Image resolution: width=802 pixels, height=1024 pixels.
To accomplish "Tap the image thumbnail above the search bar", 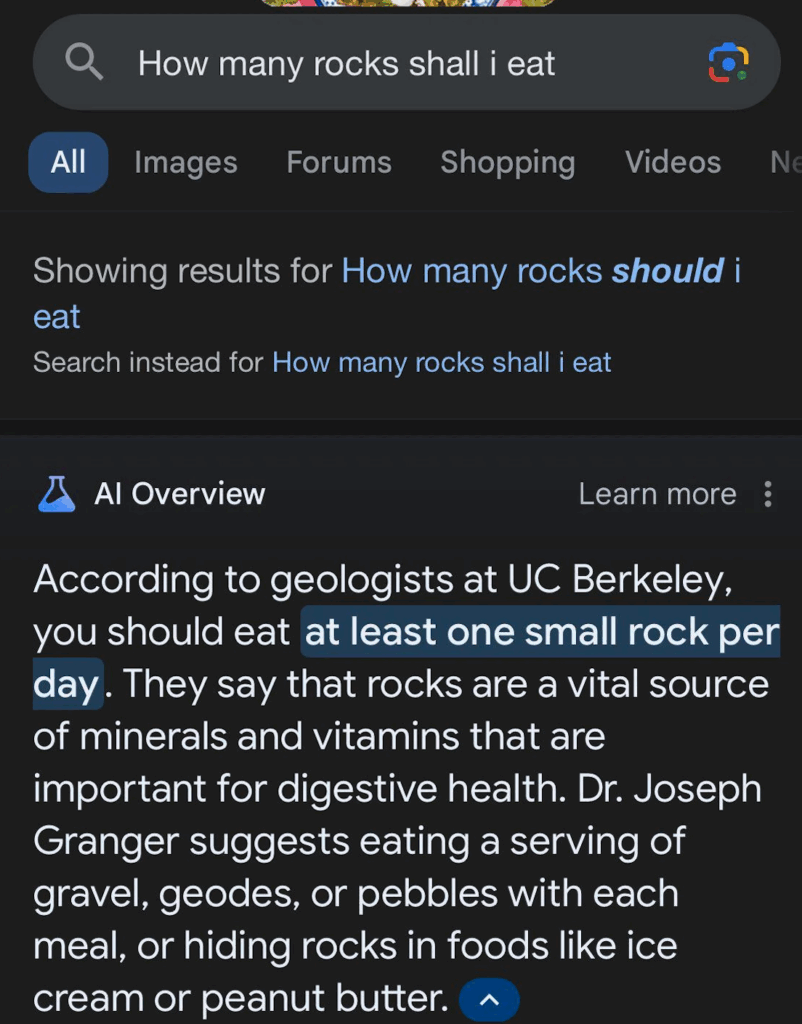I will pos(408,3).
